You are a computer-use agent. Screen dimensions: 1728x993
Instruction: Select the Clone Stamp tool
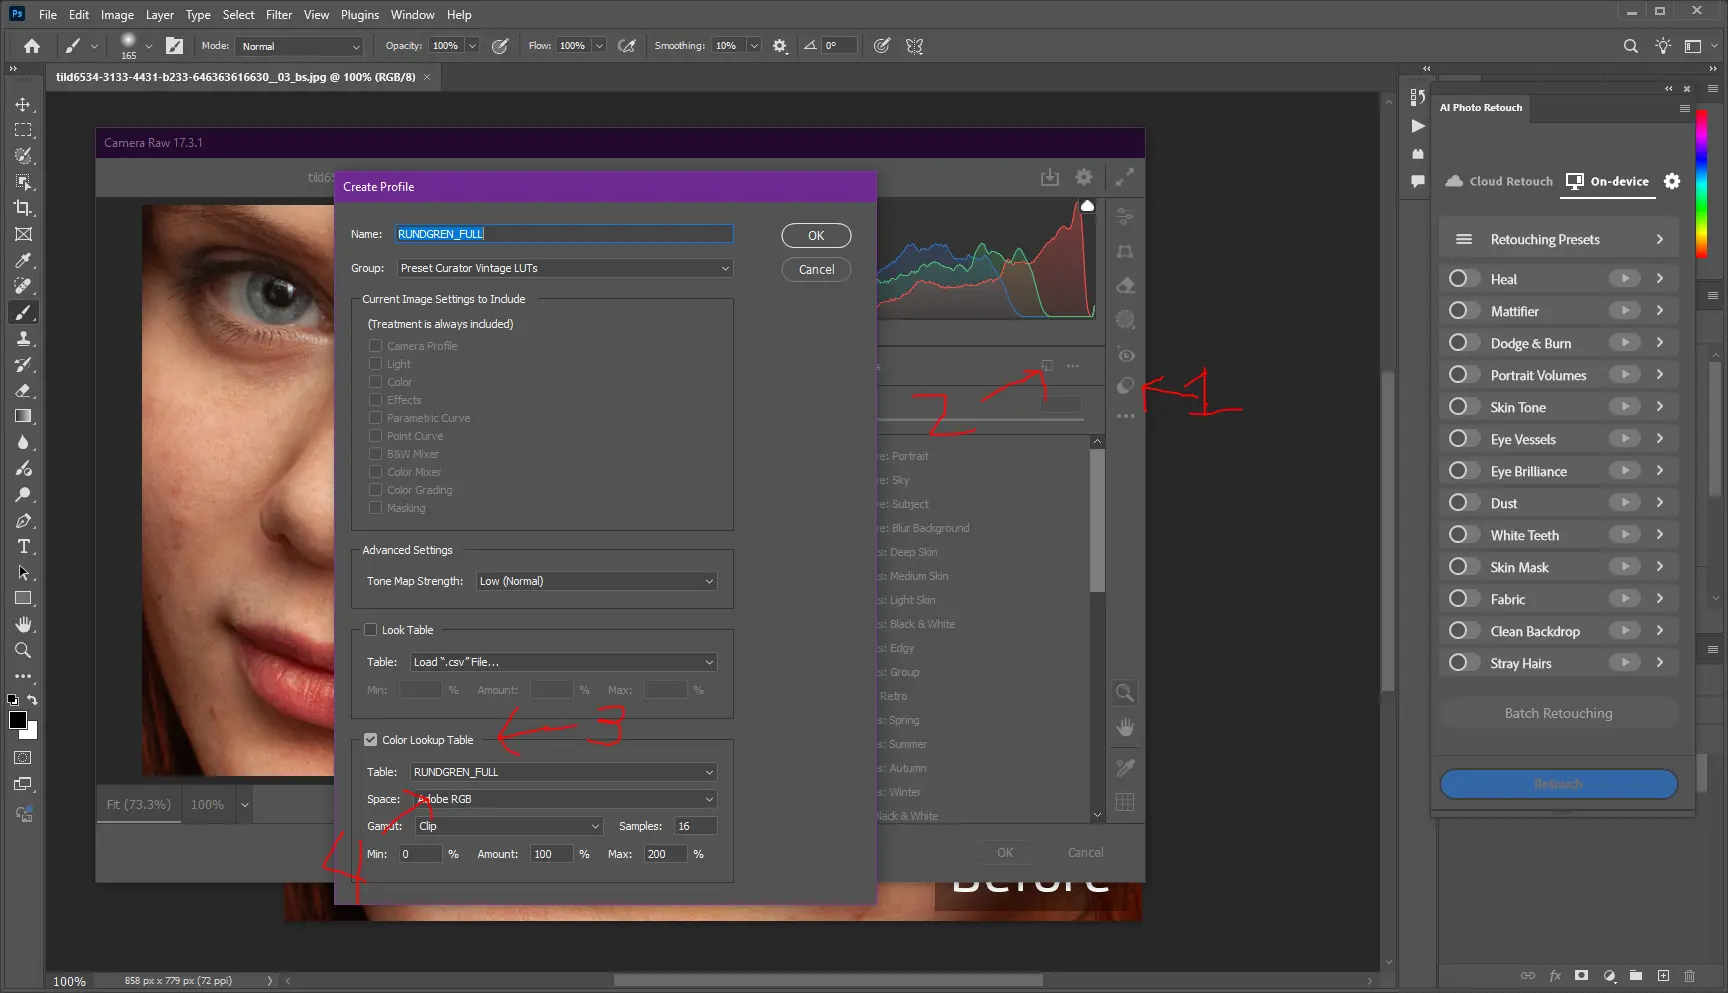(23, 339)
